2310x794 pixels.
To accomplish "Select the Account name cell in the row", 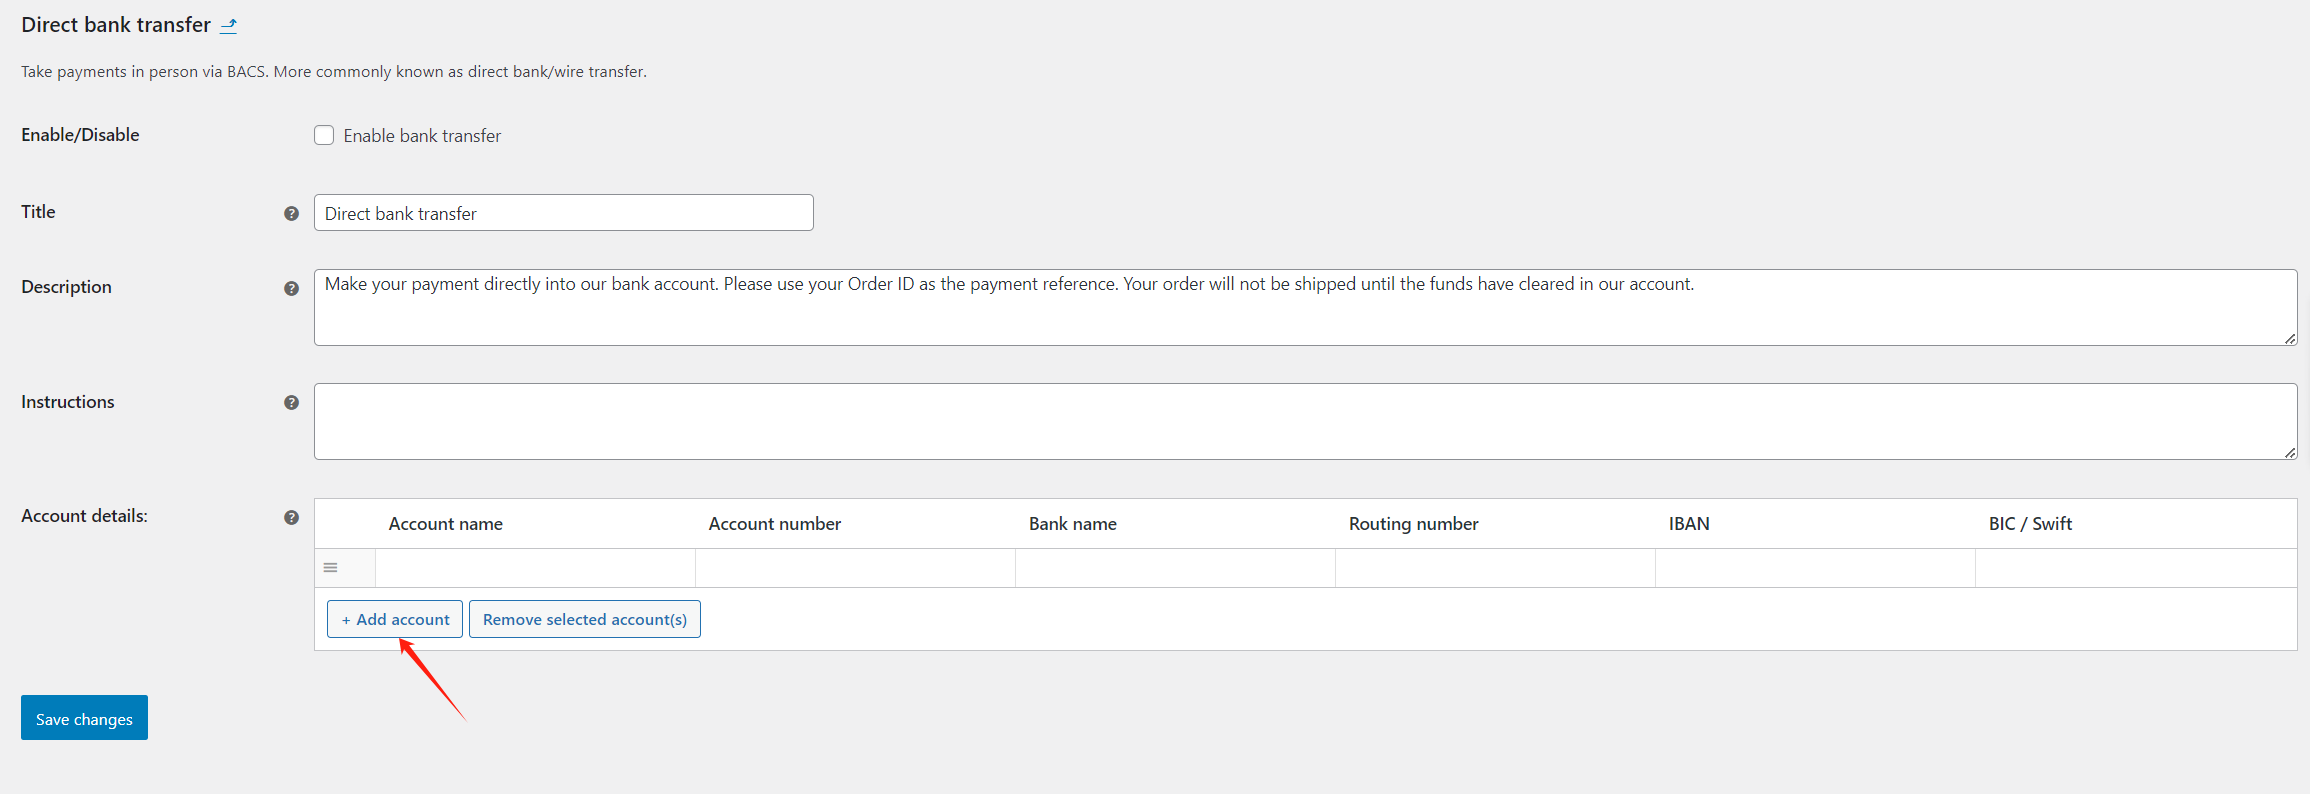I will pos(535,568).
